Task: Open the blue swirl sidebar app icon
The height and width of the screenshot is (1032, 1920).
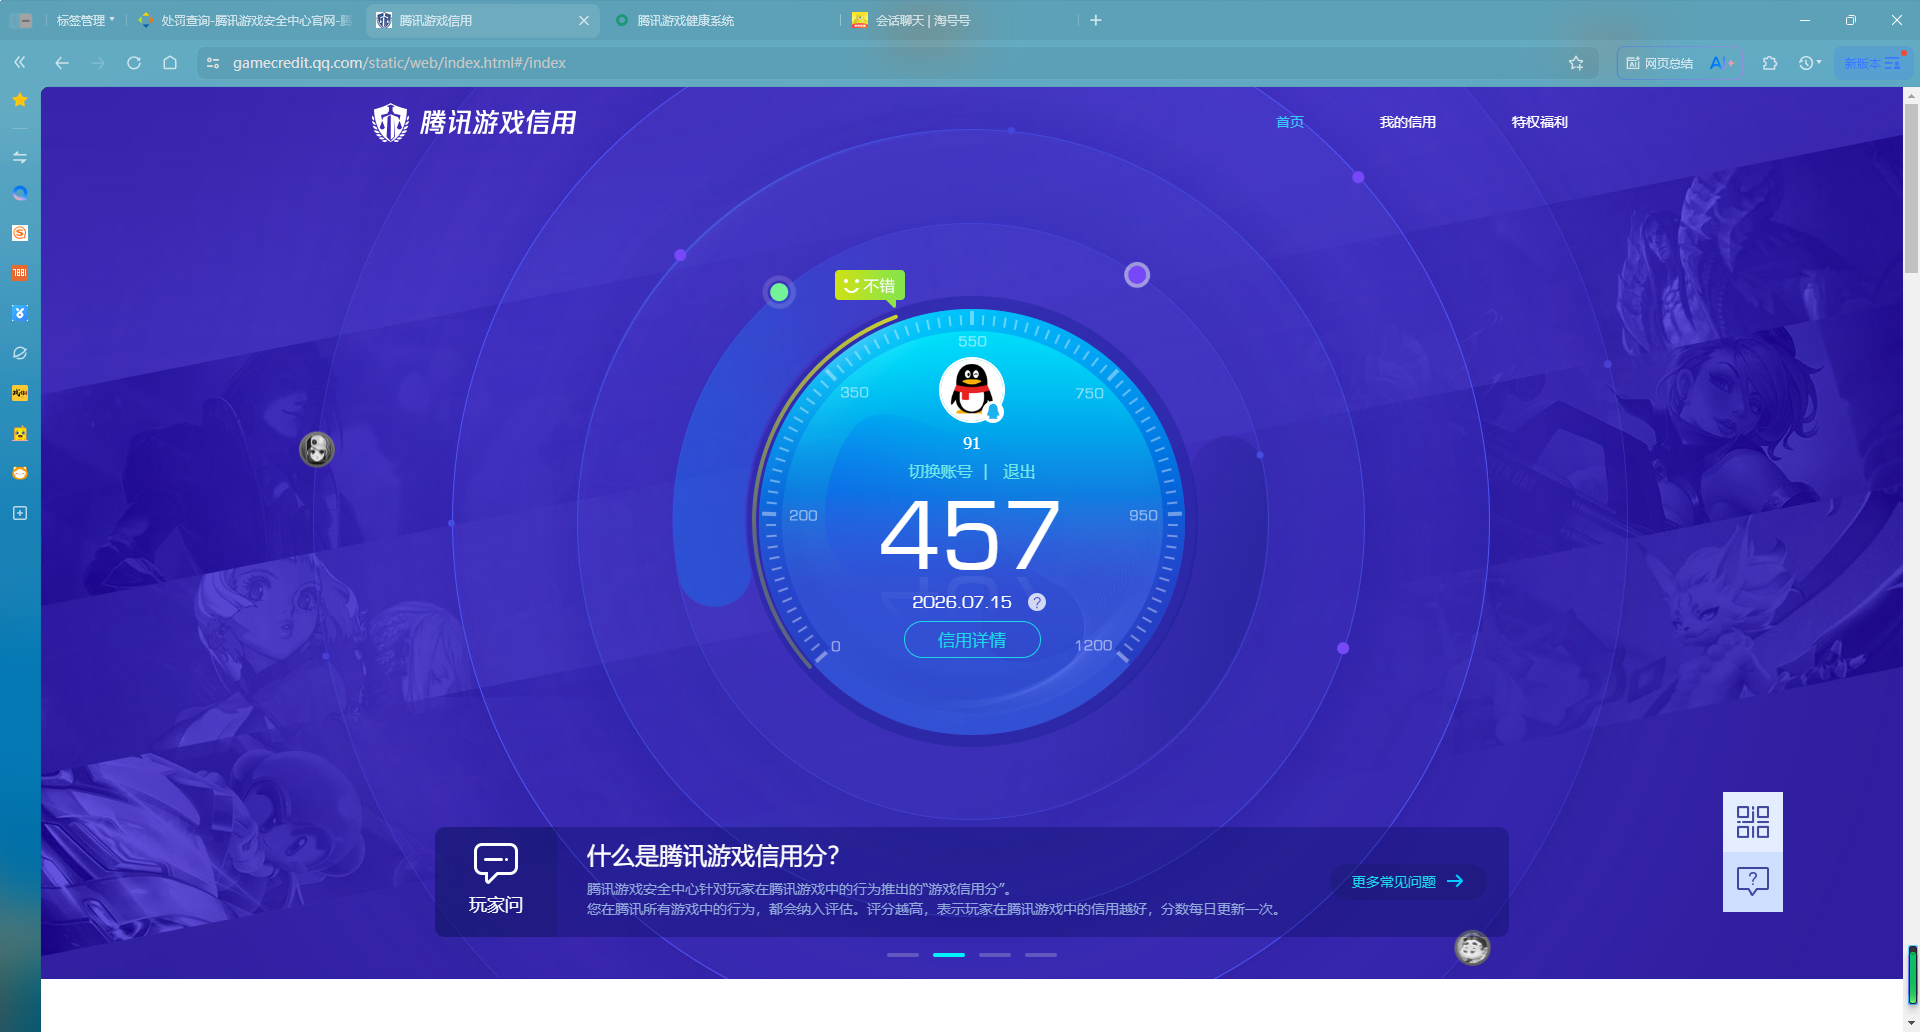Action: [x=20, y=193]
